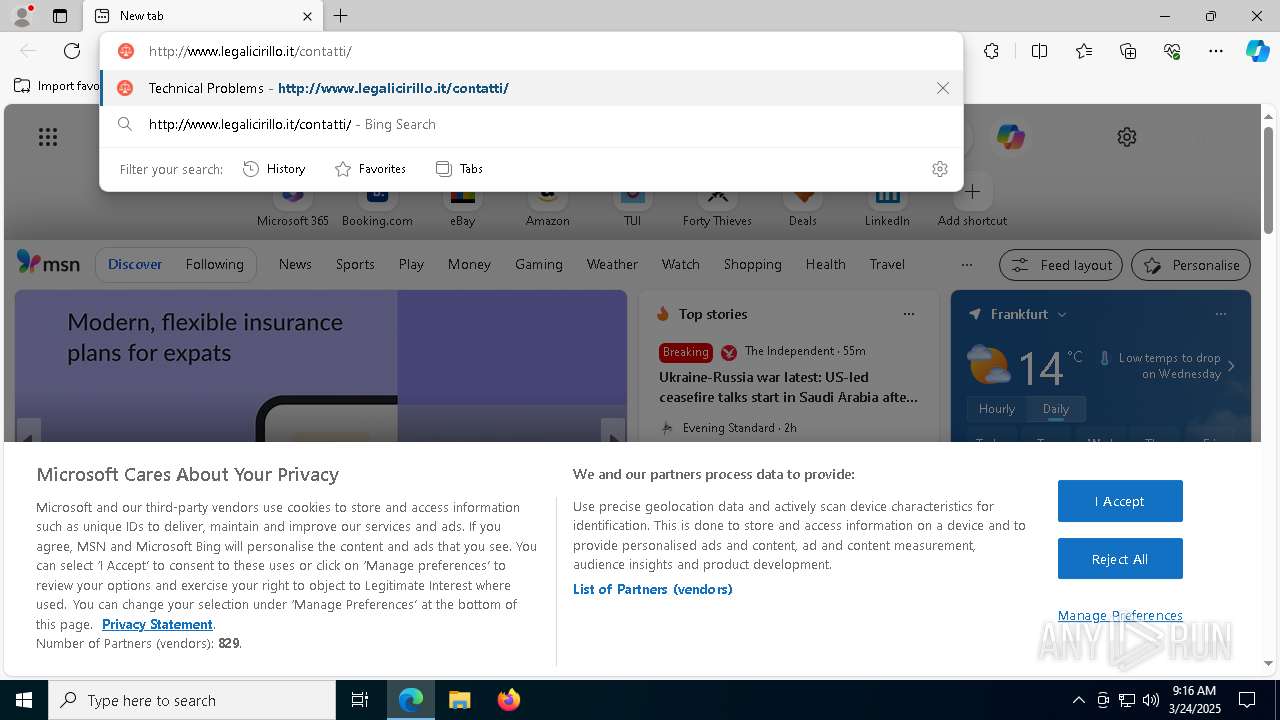This screenshot has height=720, width=1280.
Task: Launch Firefox from taskbar
Action: (x=508, y=700)
